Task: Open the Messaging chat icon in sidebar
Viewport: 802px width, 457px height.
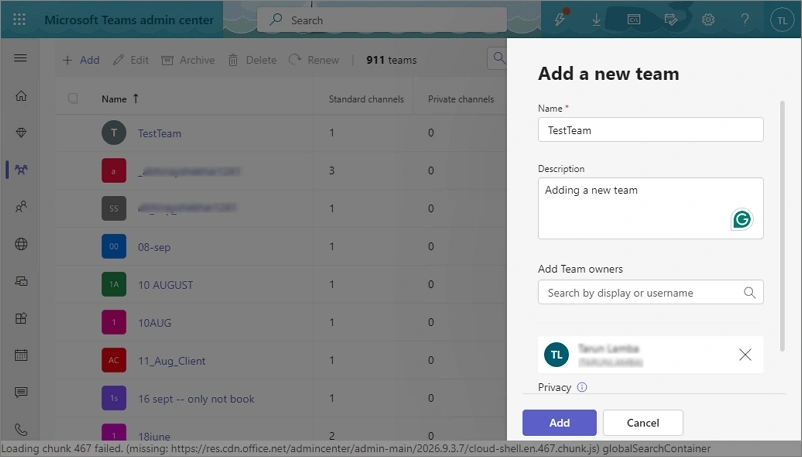Action: click(x=21, y=393)
